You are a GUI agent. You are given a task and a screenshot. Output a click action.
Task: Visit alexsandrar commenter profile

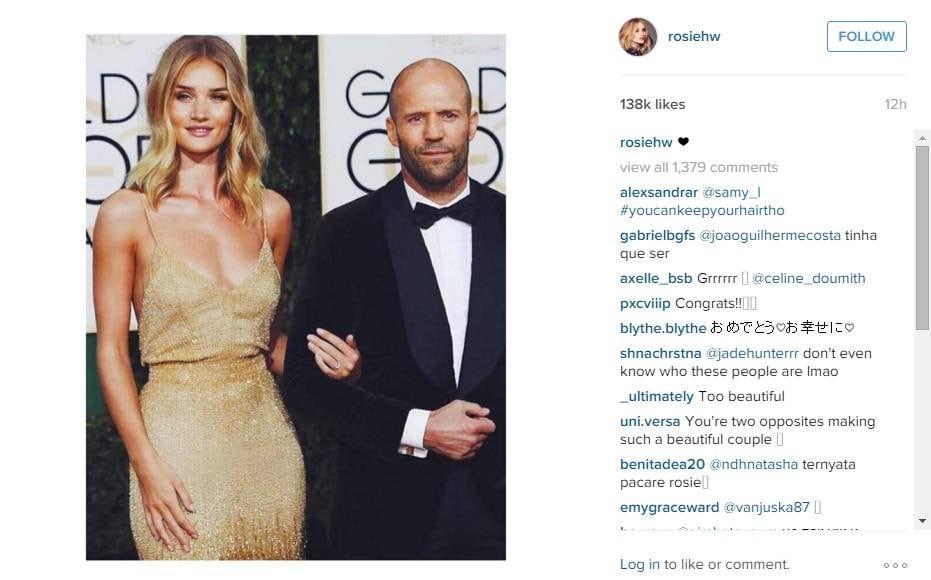point(658,192)
